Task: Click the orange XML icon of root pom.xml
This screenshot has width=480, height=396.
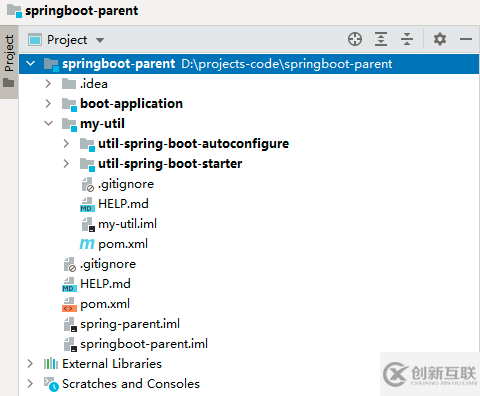Action: [x=69, y=304]
